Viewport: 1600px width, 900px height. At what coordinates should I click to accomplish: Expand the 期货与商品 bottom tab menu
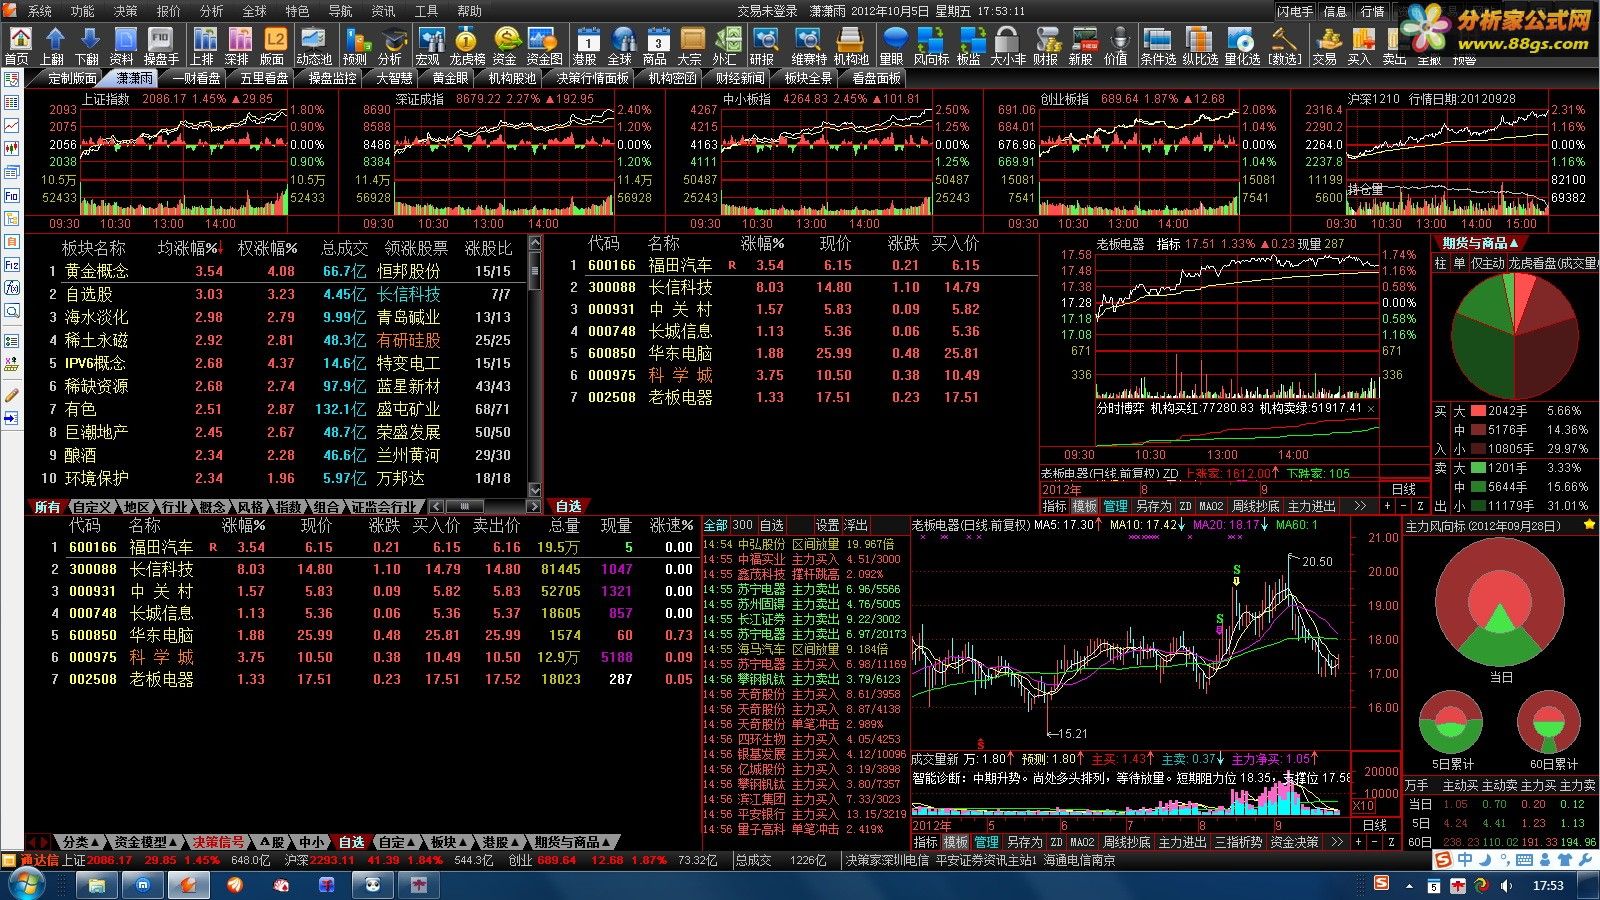click(572, 842)
